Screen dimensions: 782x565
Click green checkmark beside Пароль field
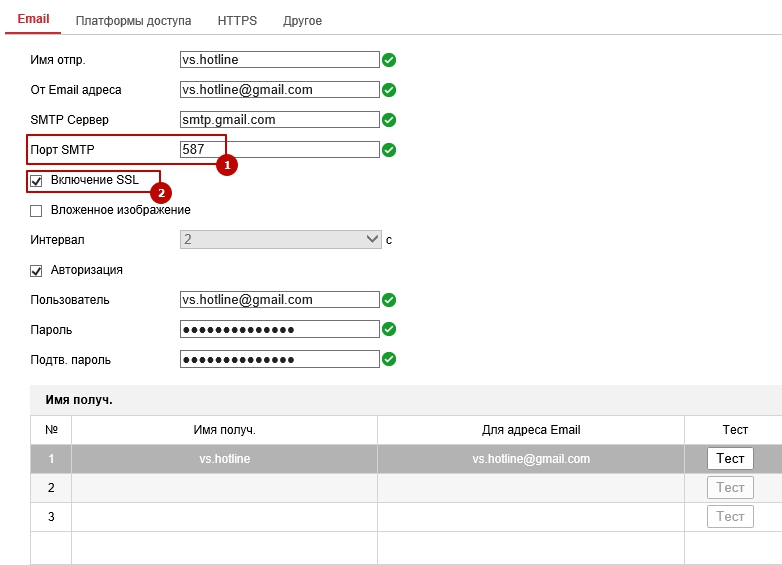click(x=389, y=329)
